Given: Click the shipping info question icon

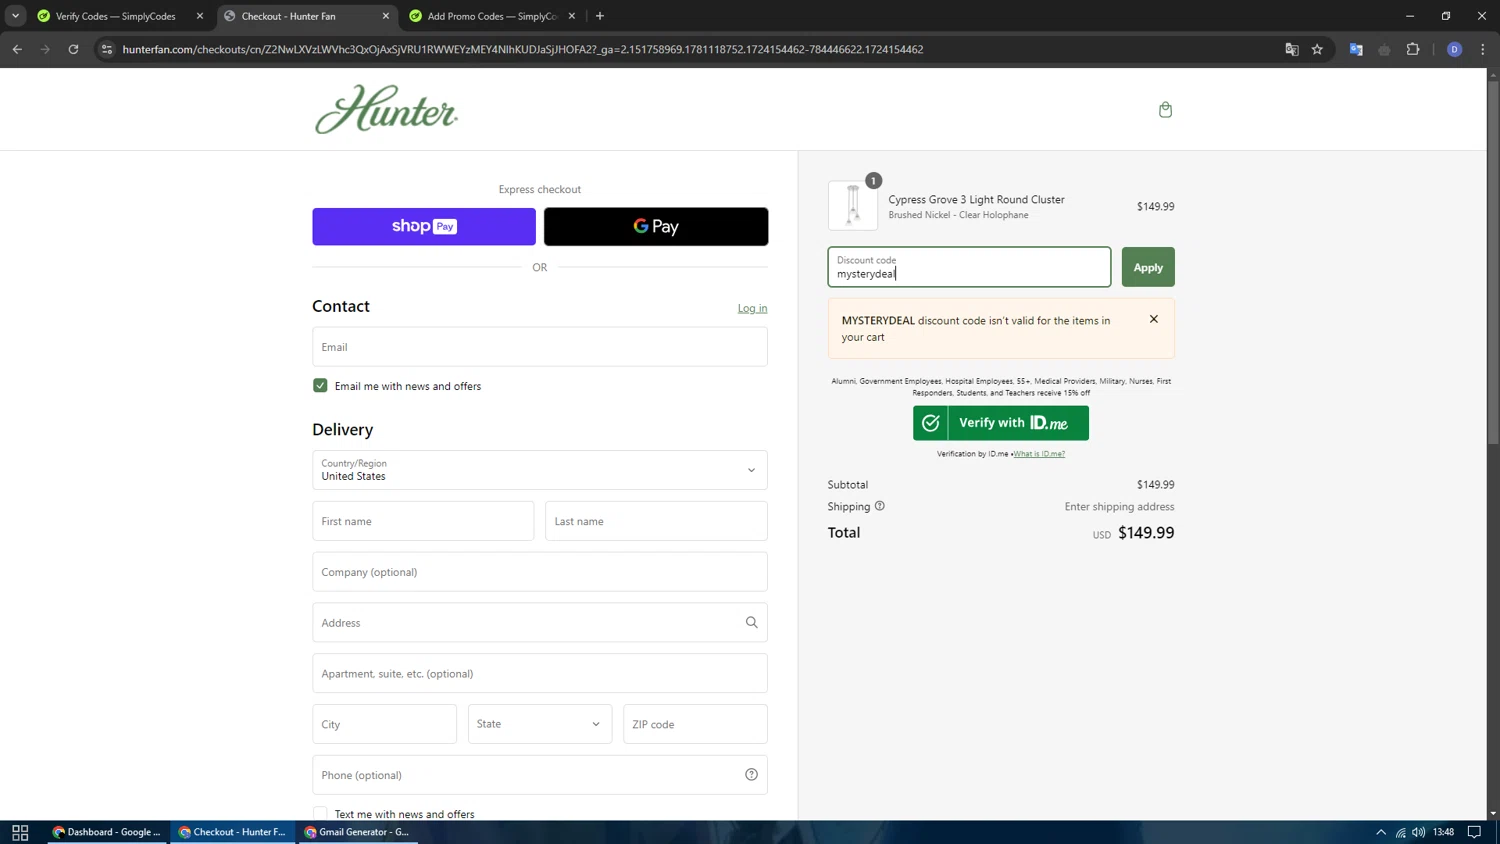Looking at the screenshot, I should (x=880, y=506).
